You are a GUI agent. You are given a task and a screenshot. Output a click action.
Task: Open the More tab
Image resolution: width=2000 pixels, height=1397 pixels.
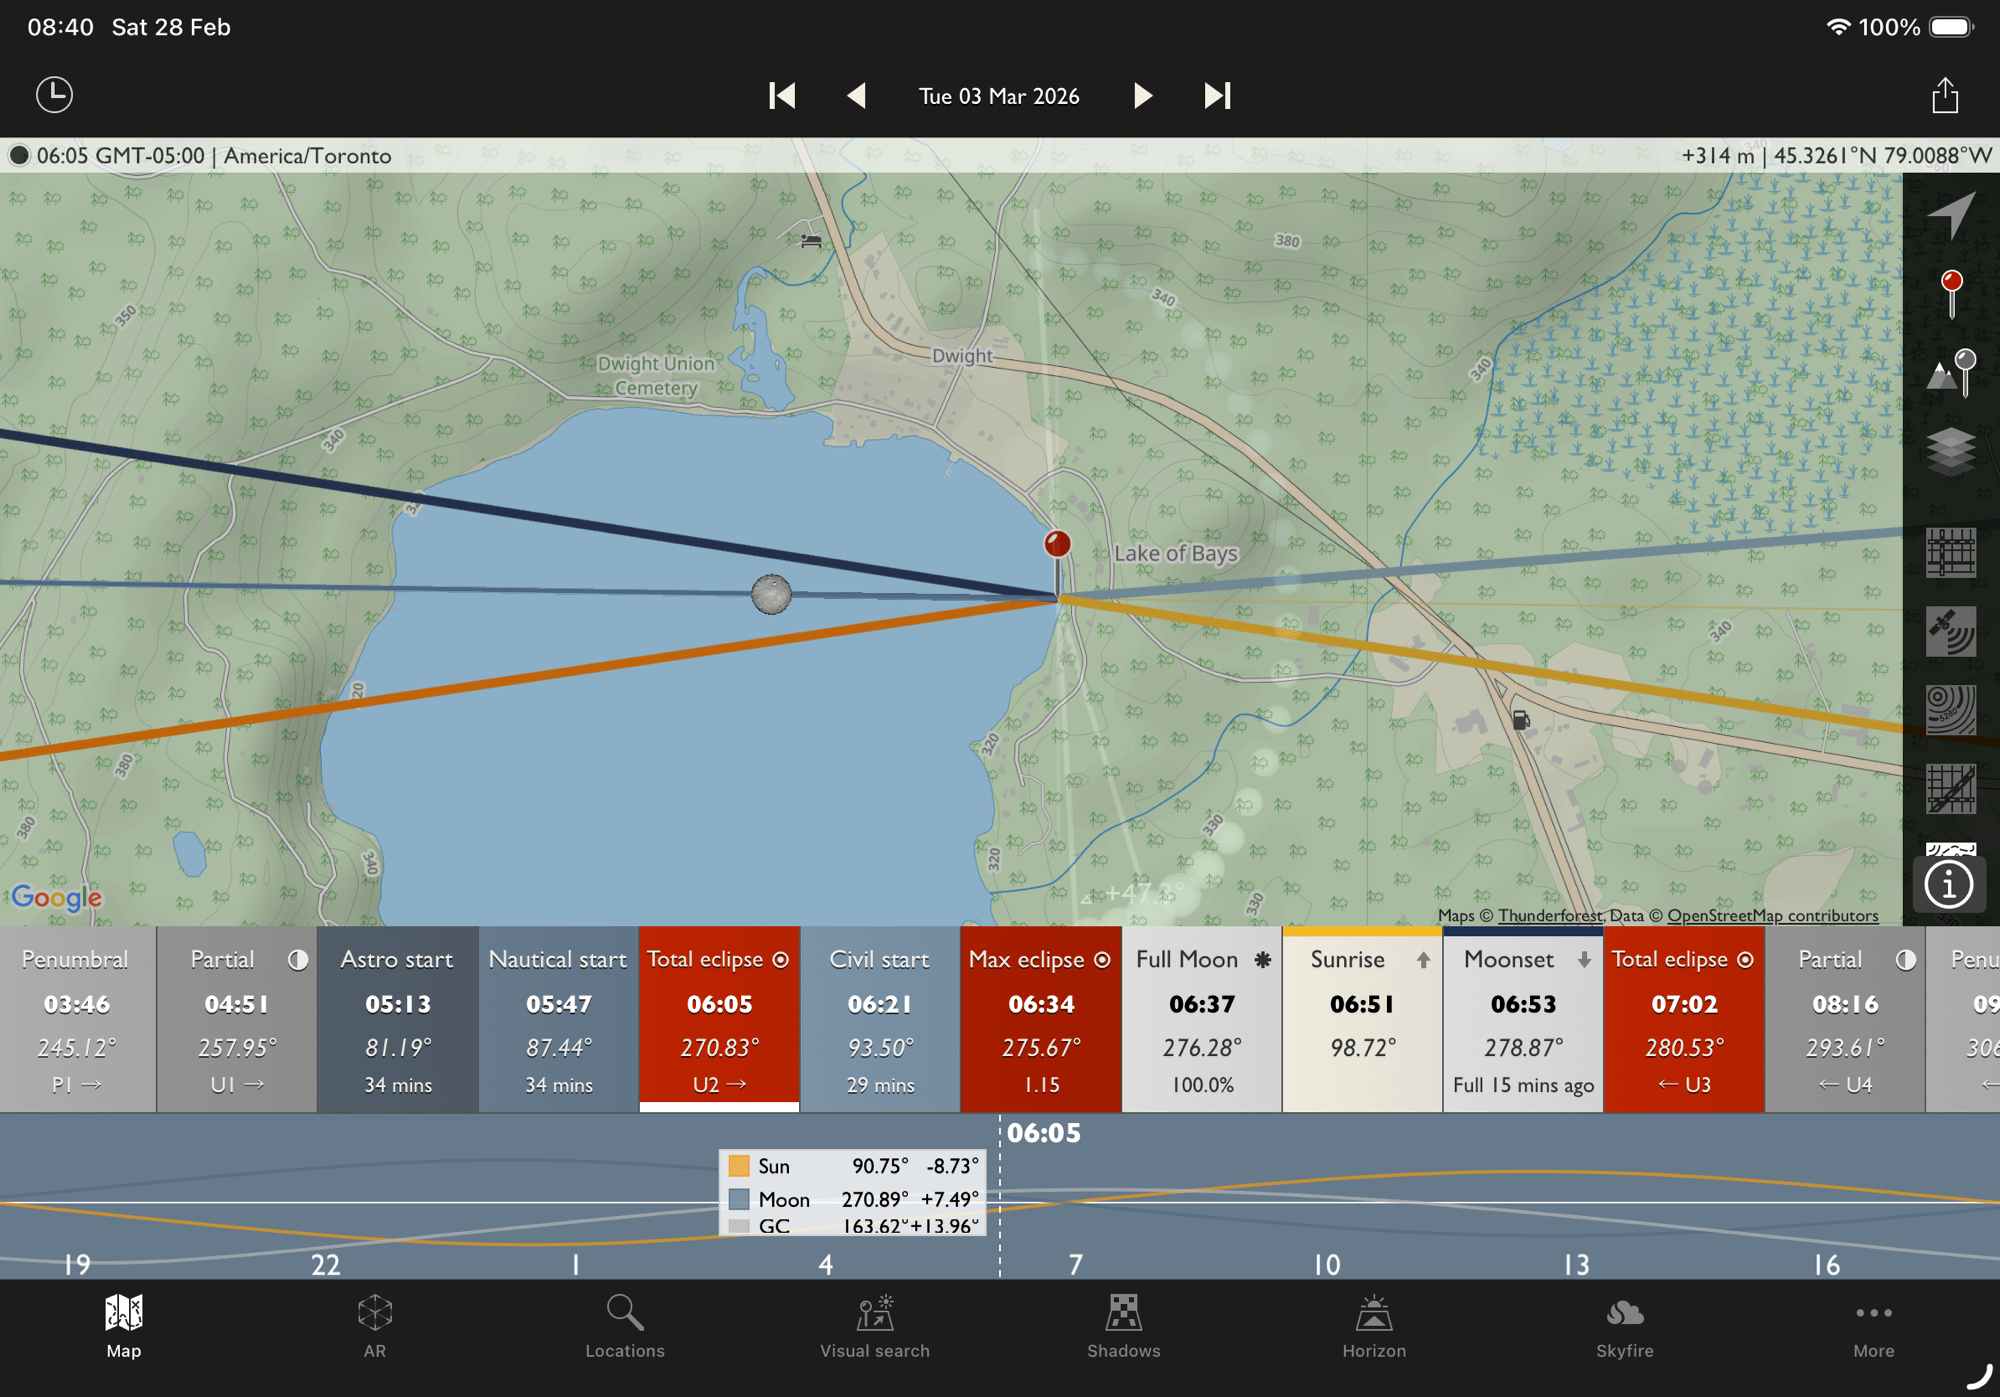tap(1873, 1326)
